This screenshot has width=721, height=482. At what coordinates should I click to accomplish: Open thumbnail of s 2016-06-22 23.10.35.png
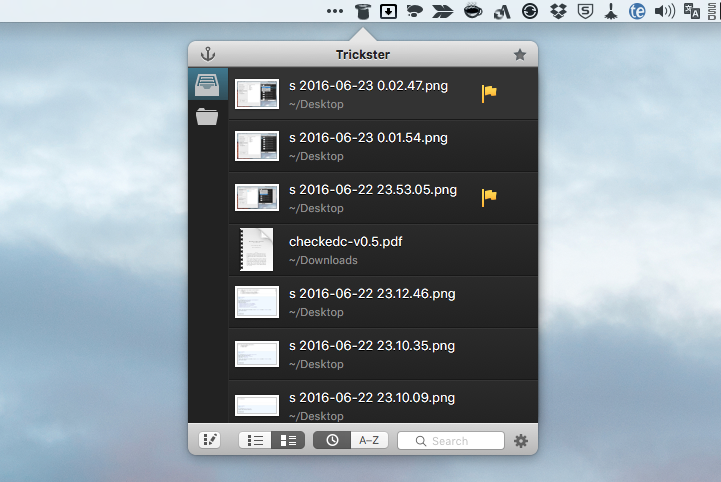tap(257, 354)
